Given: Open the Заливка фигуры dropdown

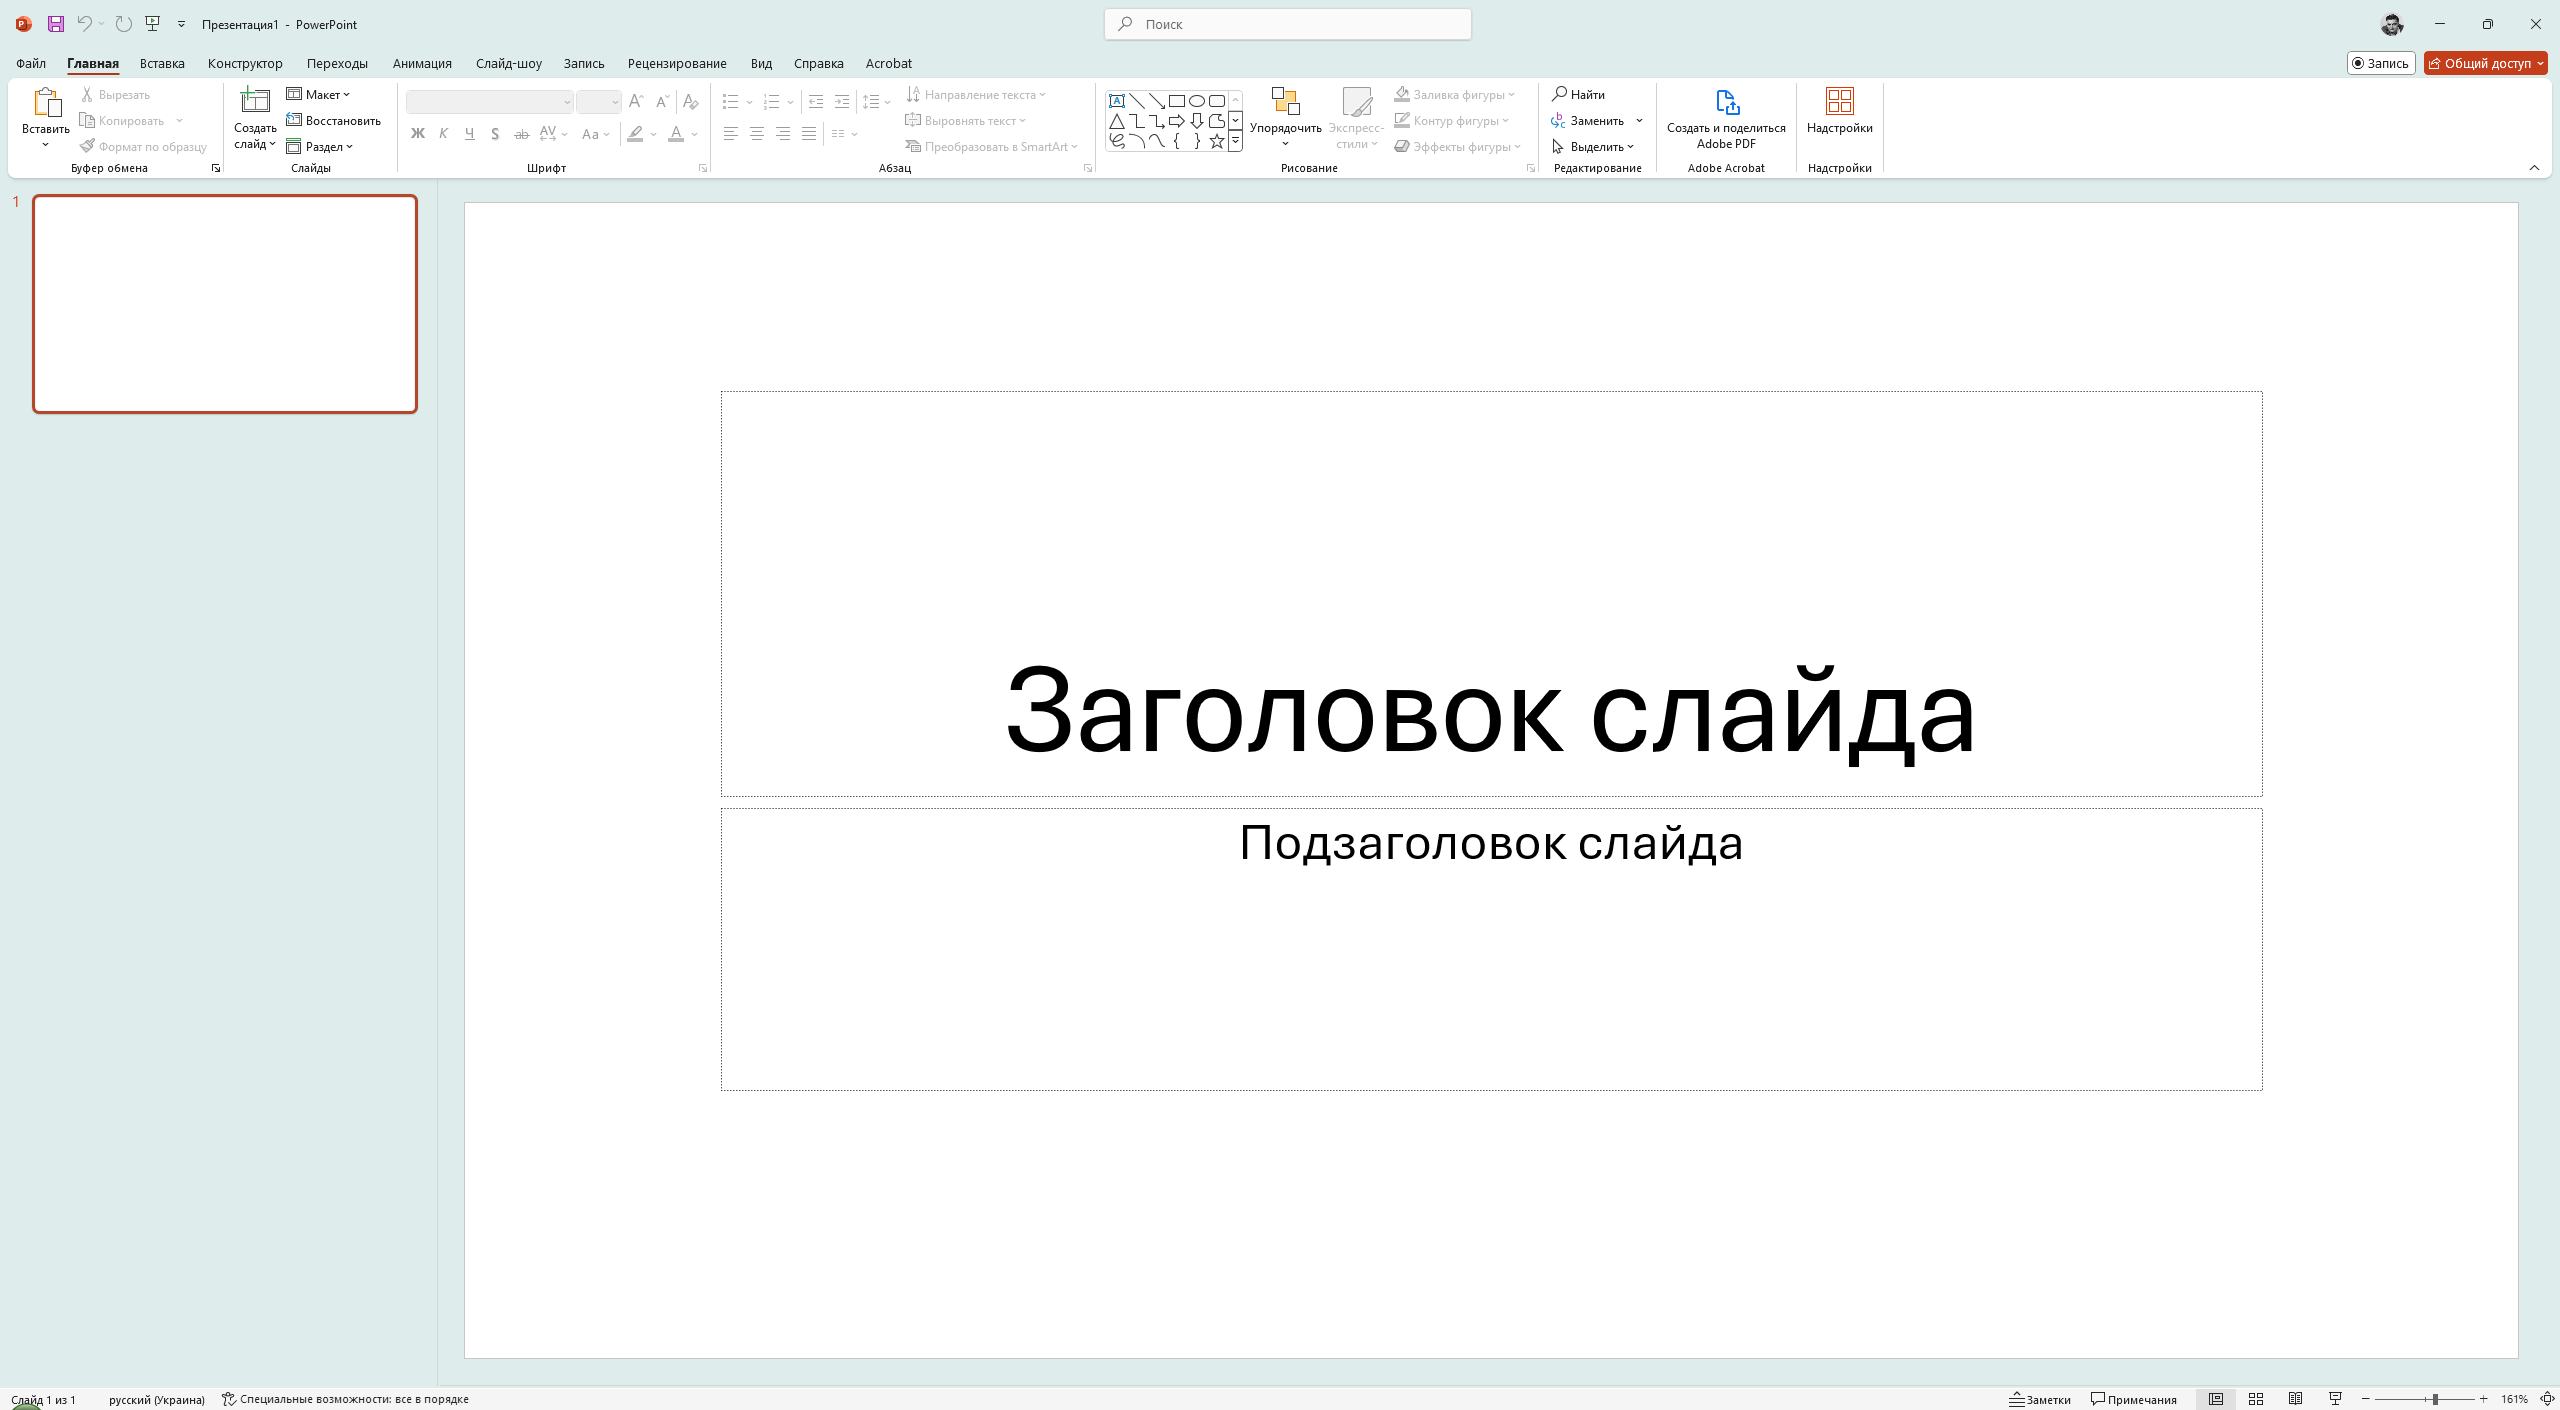Looking at the screenshot, I should pyautogui.click(x=1455, y=93).
